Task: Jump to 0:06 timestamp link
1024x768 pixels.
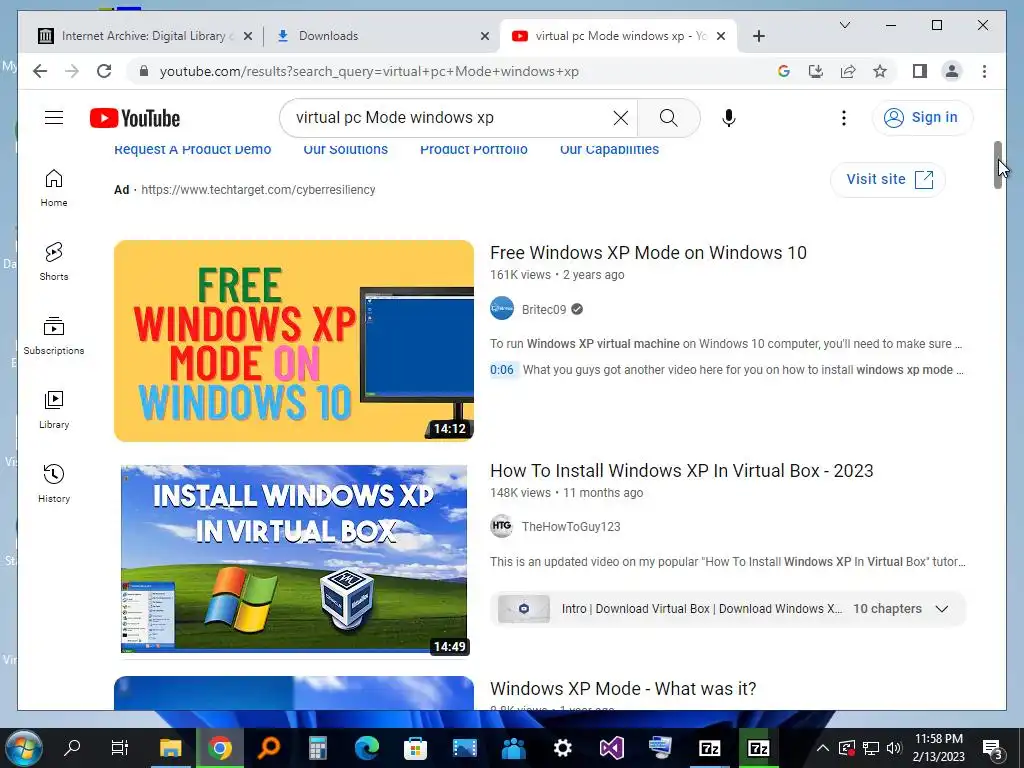Action: 502,370
